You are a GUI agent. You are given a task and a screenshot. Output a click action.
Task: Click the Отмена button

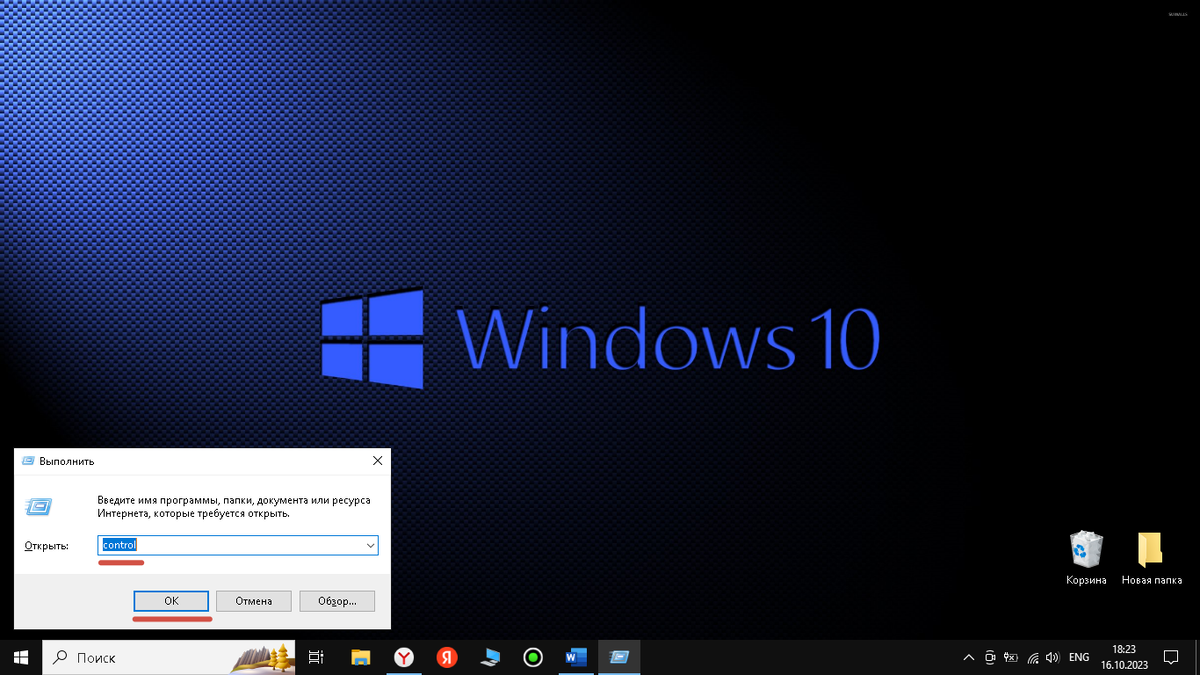pyautogui.click(x=254, y=601)
